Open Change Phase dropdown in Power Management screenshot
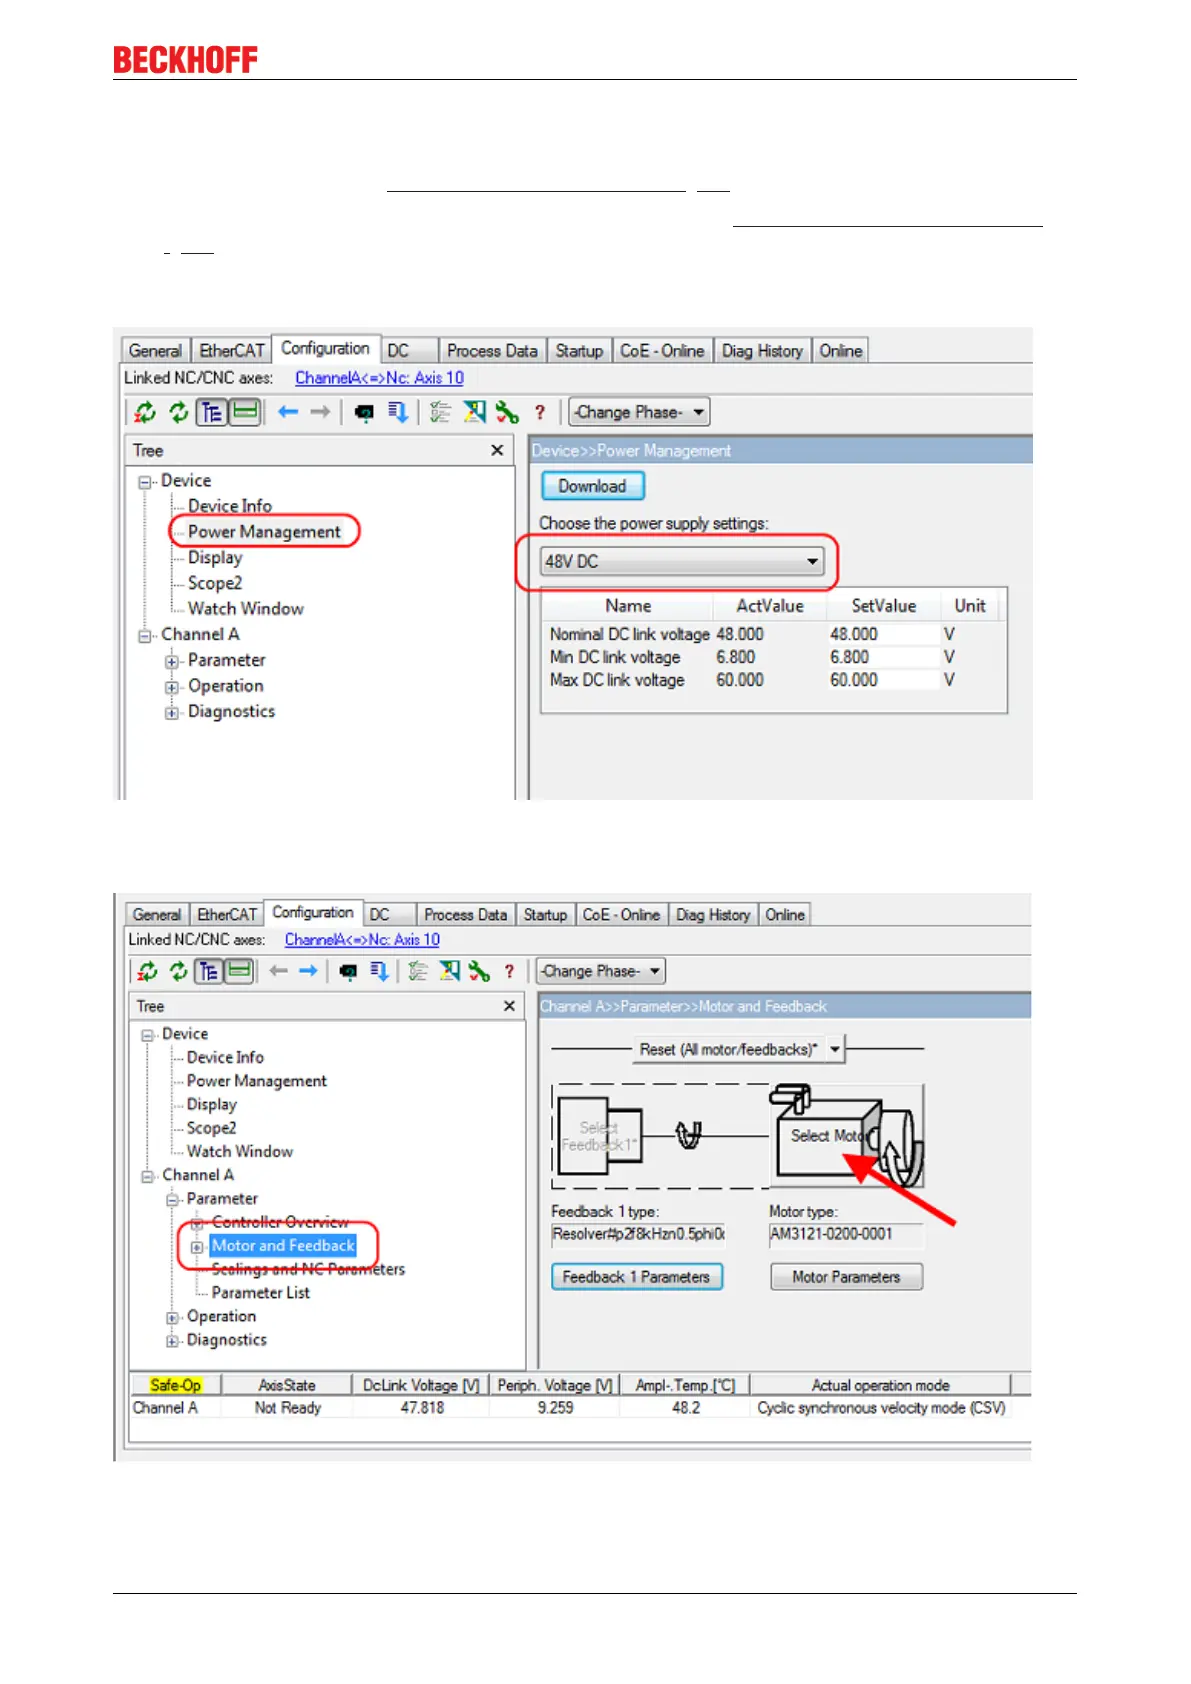The width and height of the screenshot is (1191, 1684). (639, 412)
